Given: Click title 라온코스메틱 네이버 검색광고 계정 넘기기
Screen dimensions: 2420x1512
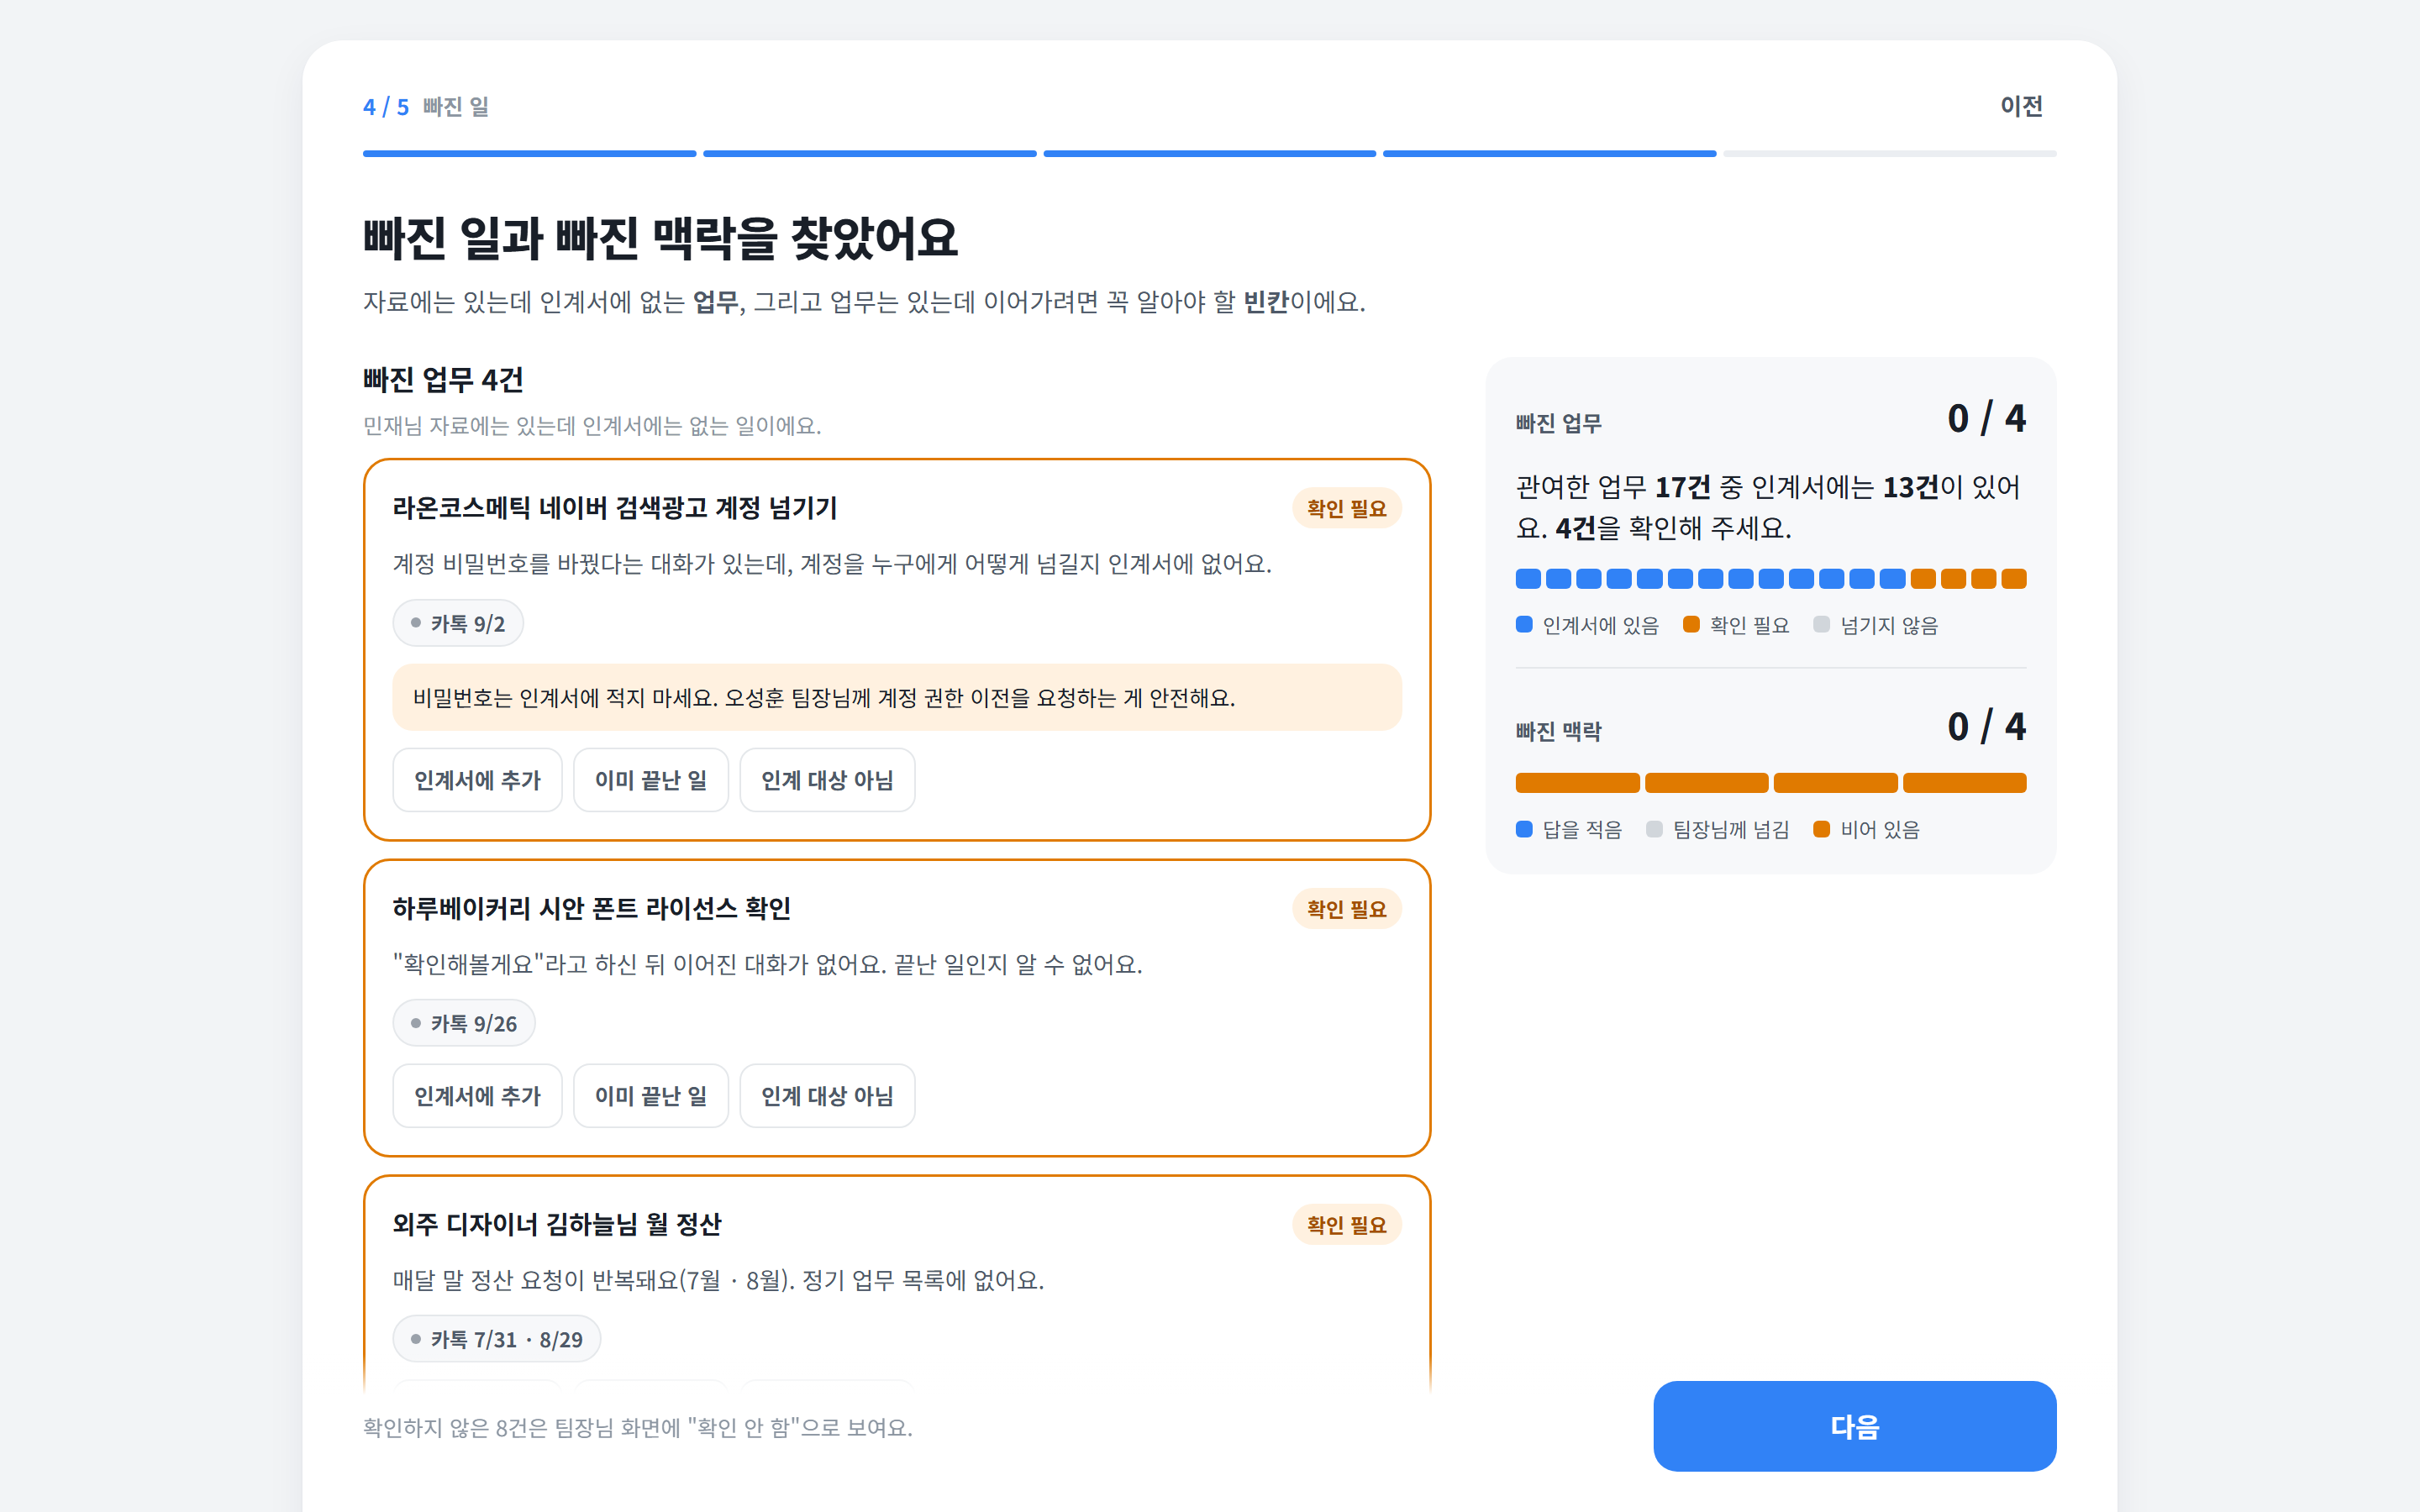Looking at the screenshot, I should [x=614, y=508].
